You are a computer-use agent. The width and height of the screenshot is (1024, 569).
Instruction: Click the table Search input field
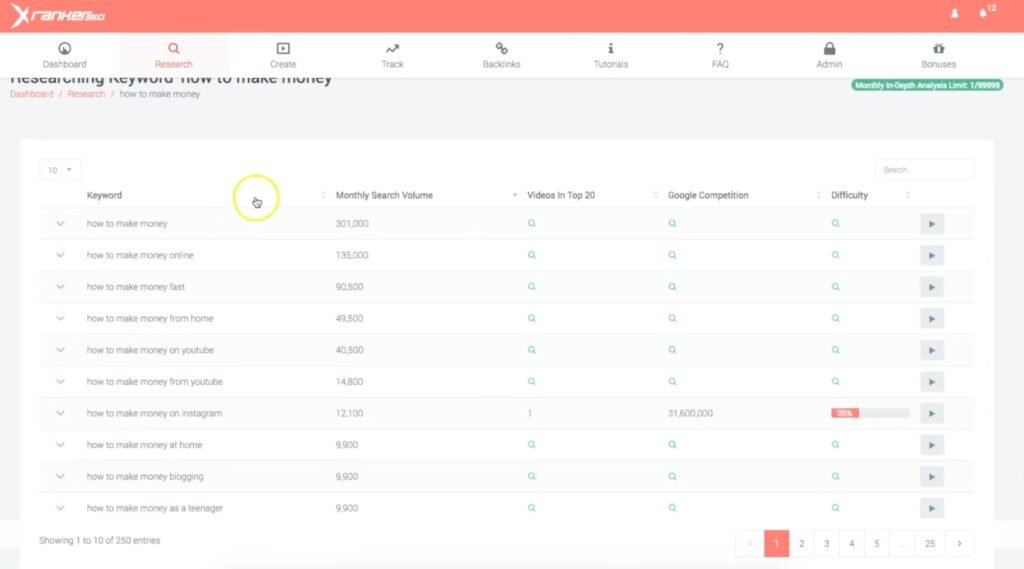[923, 170]
